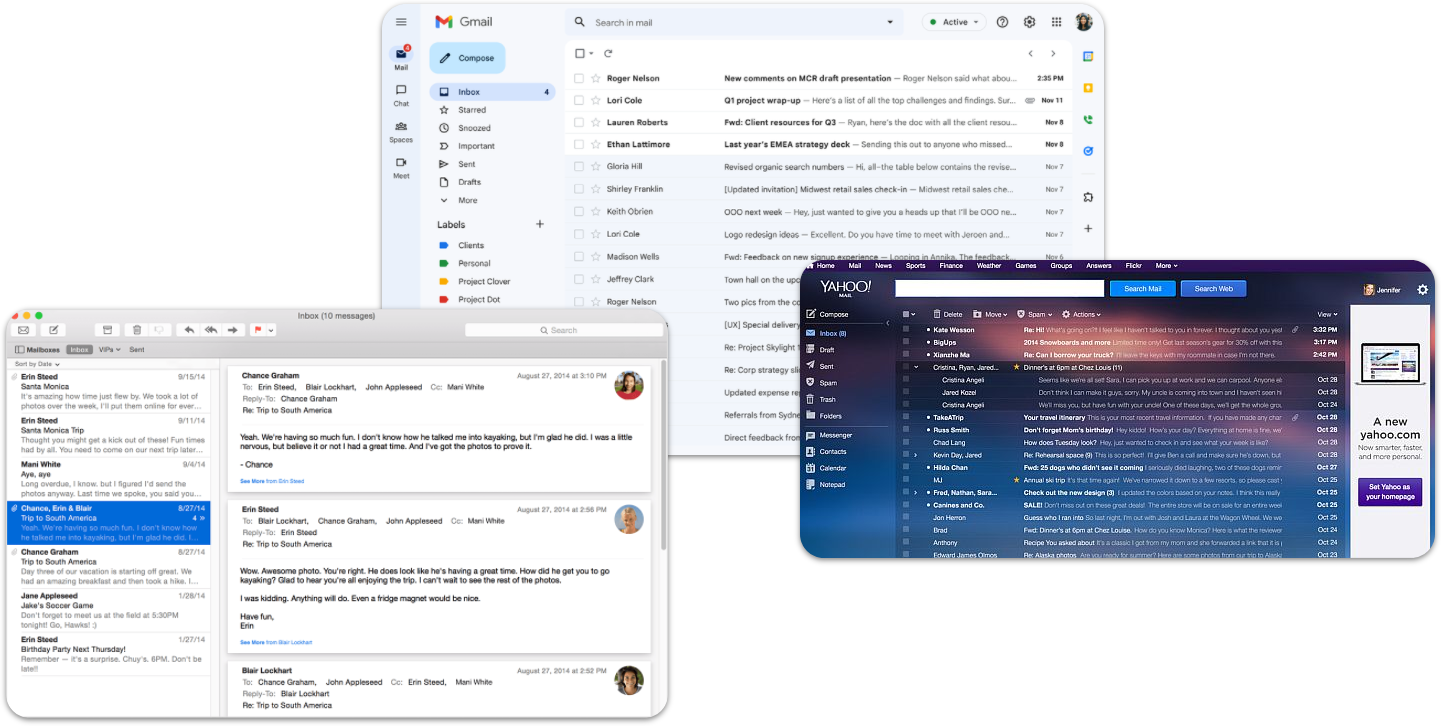Open the Gmail main menu hamburger icon

401,22
